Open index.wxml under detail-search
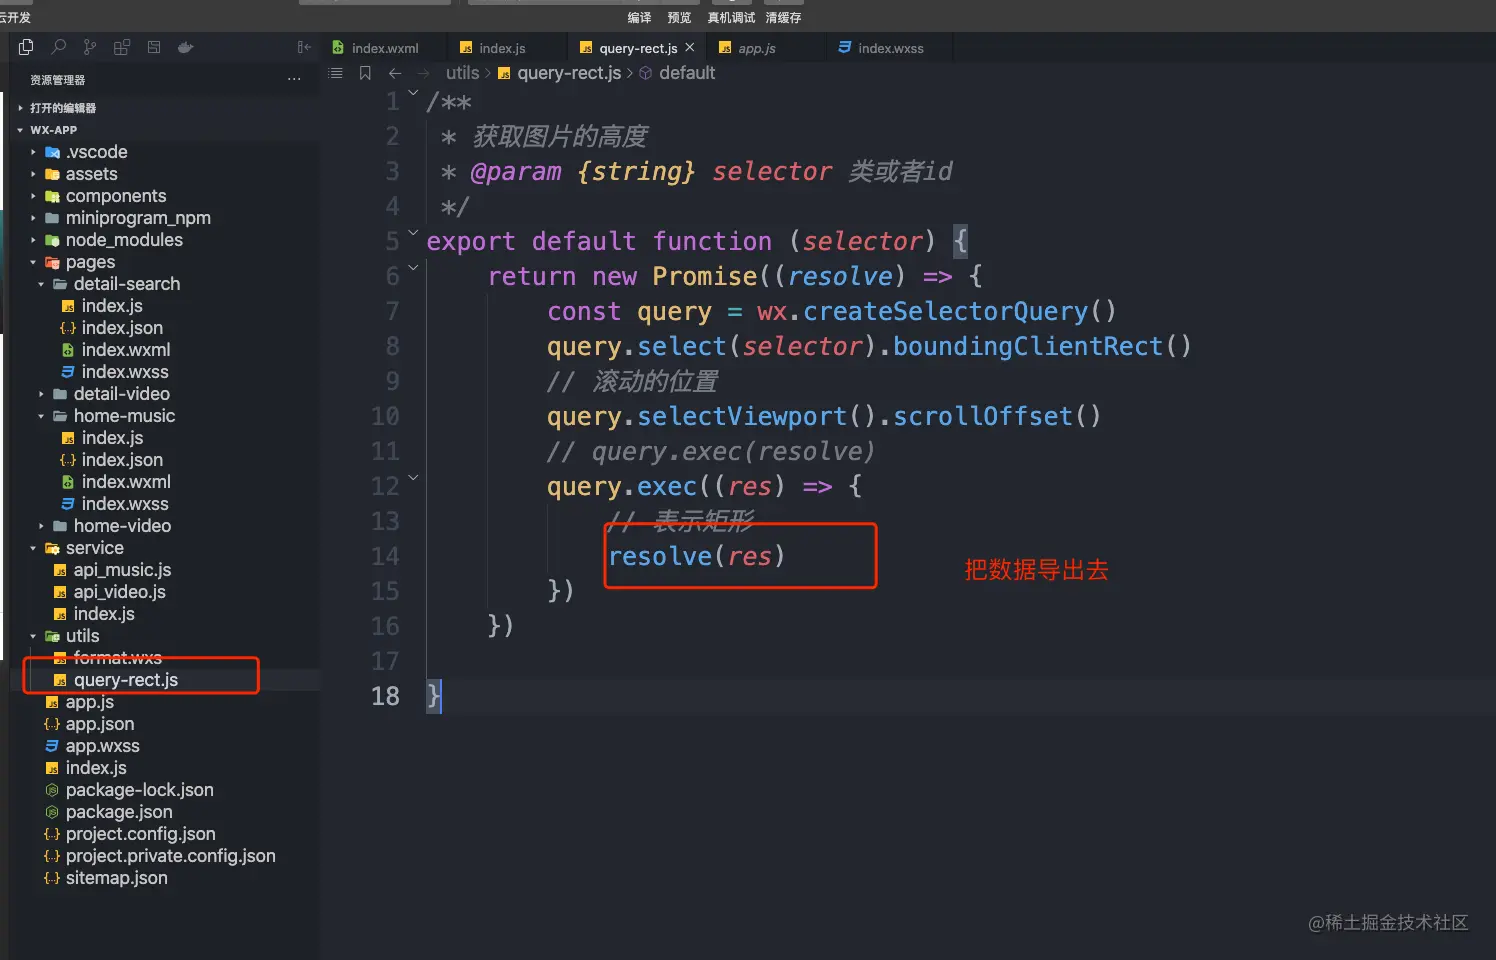 126,350
